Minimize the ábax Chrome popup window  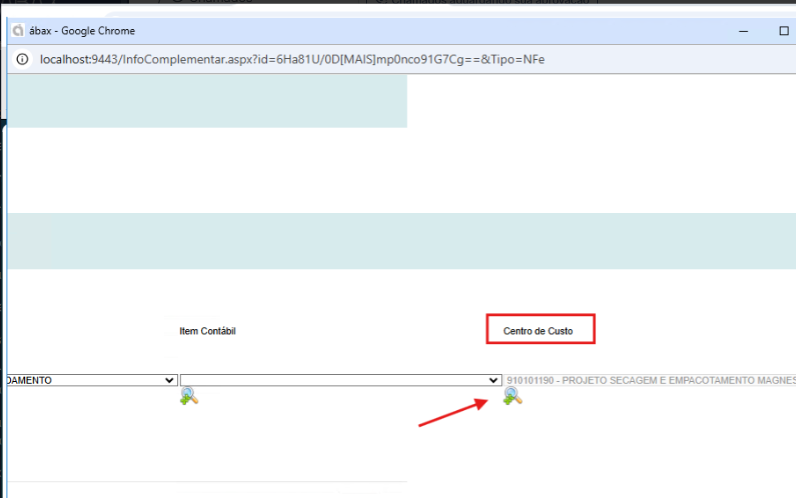(x=742, y=31)
